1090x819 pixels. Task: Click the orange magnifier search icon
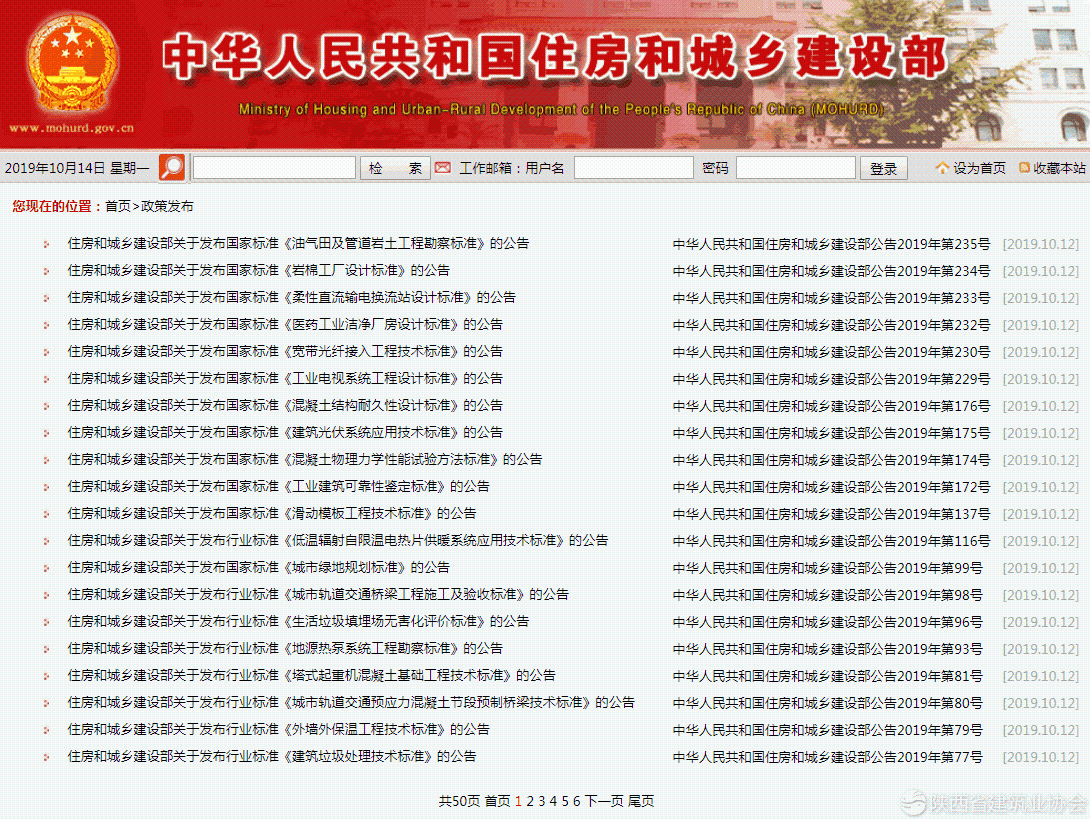(172, 168)
